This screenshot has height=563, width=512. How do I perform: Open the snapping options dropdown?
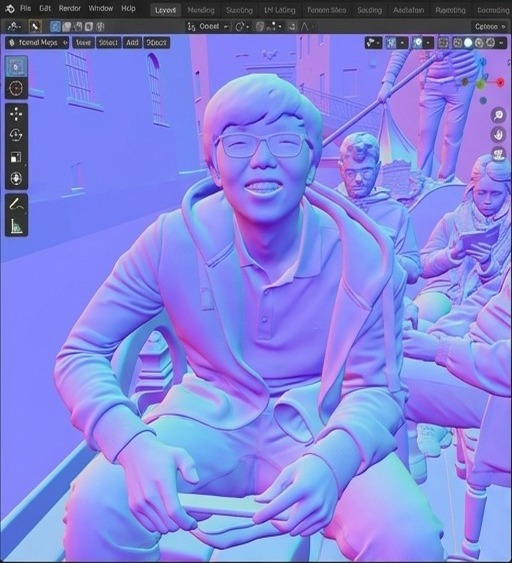(x=275, y=27)
